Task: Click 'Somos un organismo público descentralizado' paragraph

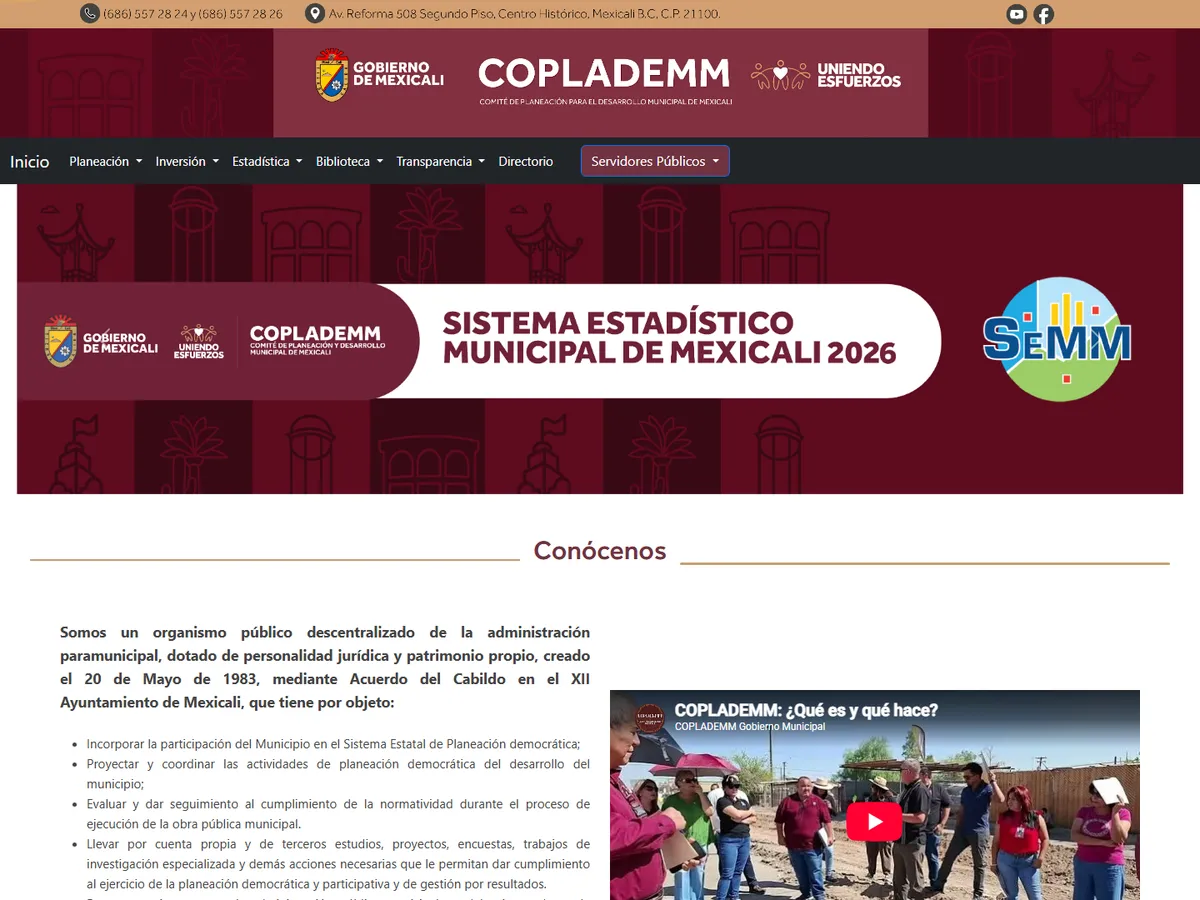Action: coord(325,668)
